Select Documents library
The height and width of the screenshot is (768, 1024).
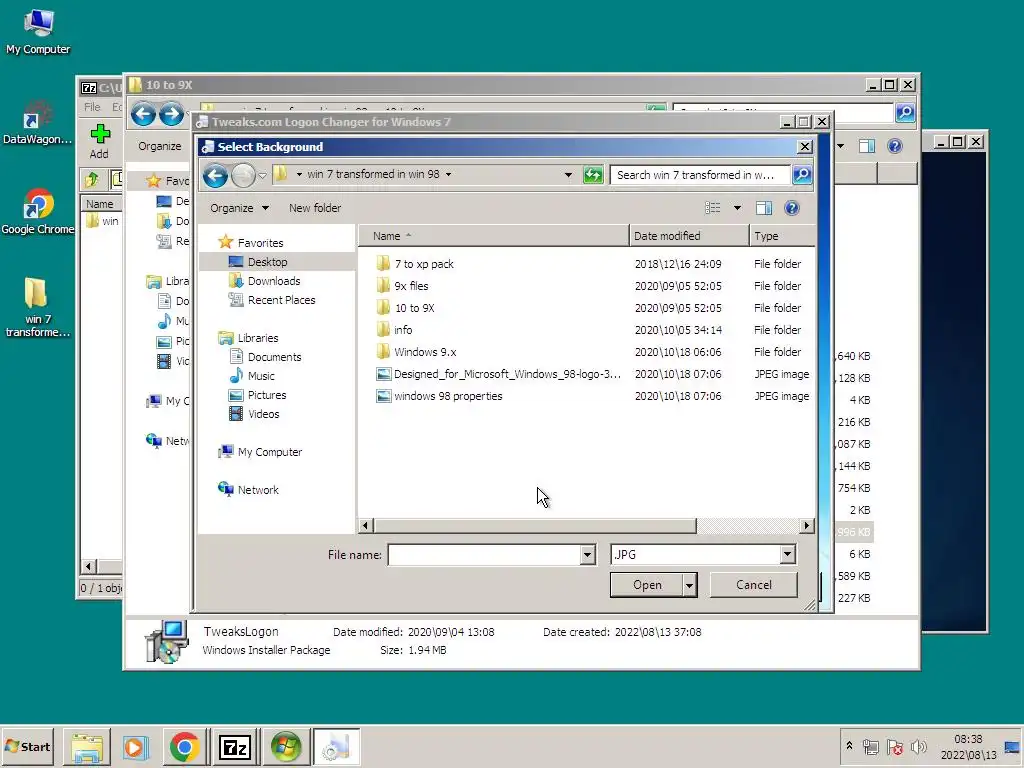pyautogui.click(x=274, y=357)
